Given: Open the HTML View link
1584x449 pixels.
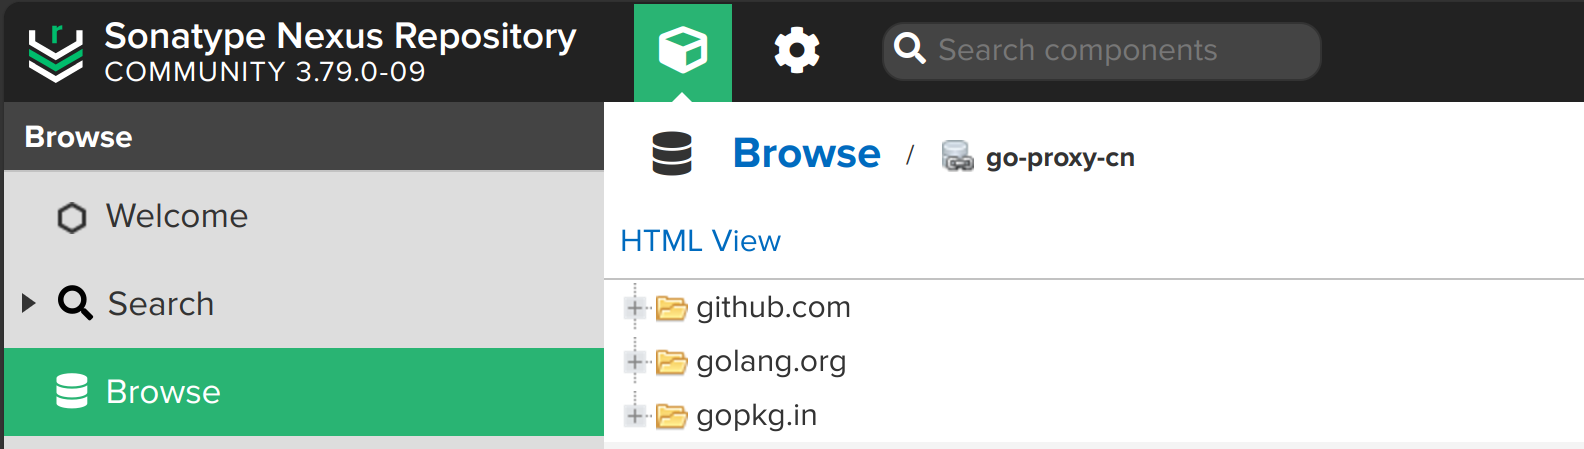Looking at the screenshot, I should coord(700,241).
